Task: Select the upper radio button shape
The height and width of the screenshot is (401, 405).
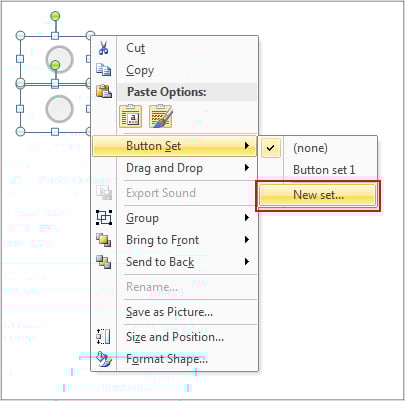Action: [59, 59]
